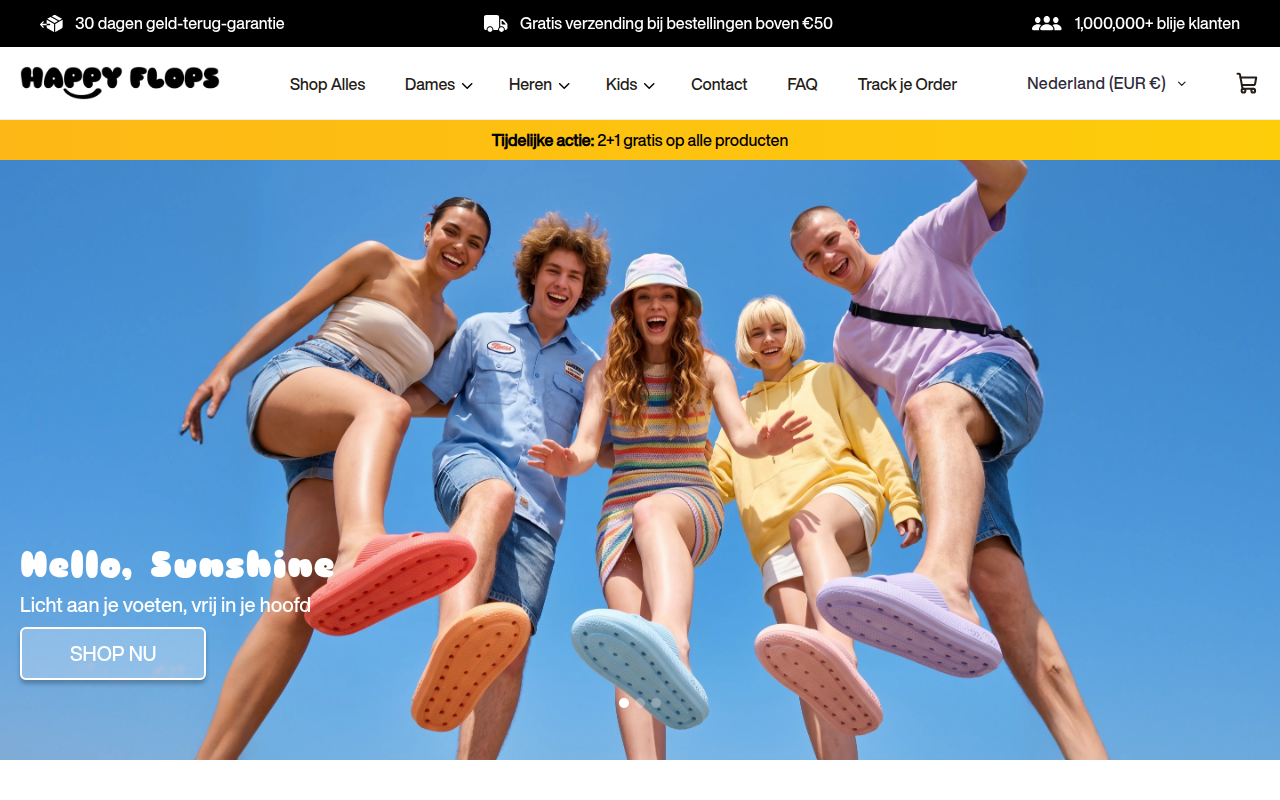The image size is (1280, 800).
Task: Click the happy customers people icon
Action: (x=1047, y=23)
